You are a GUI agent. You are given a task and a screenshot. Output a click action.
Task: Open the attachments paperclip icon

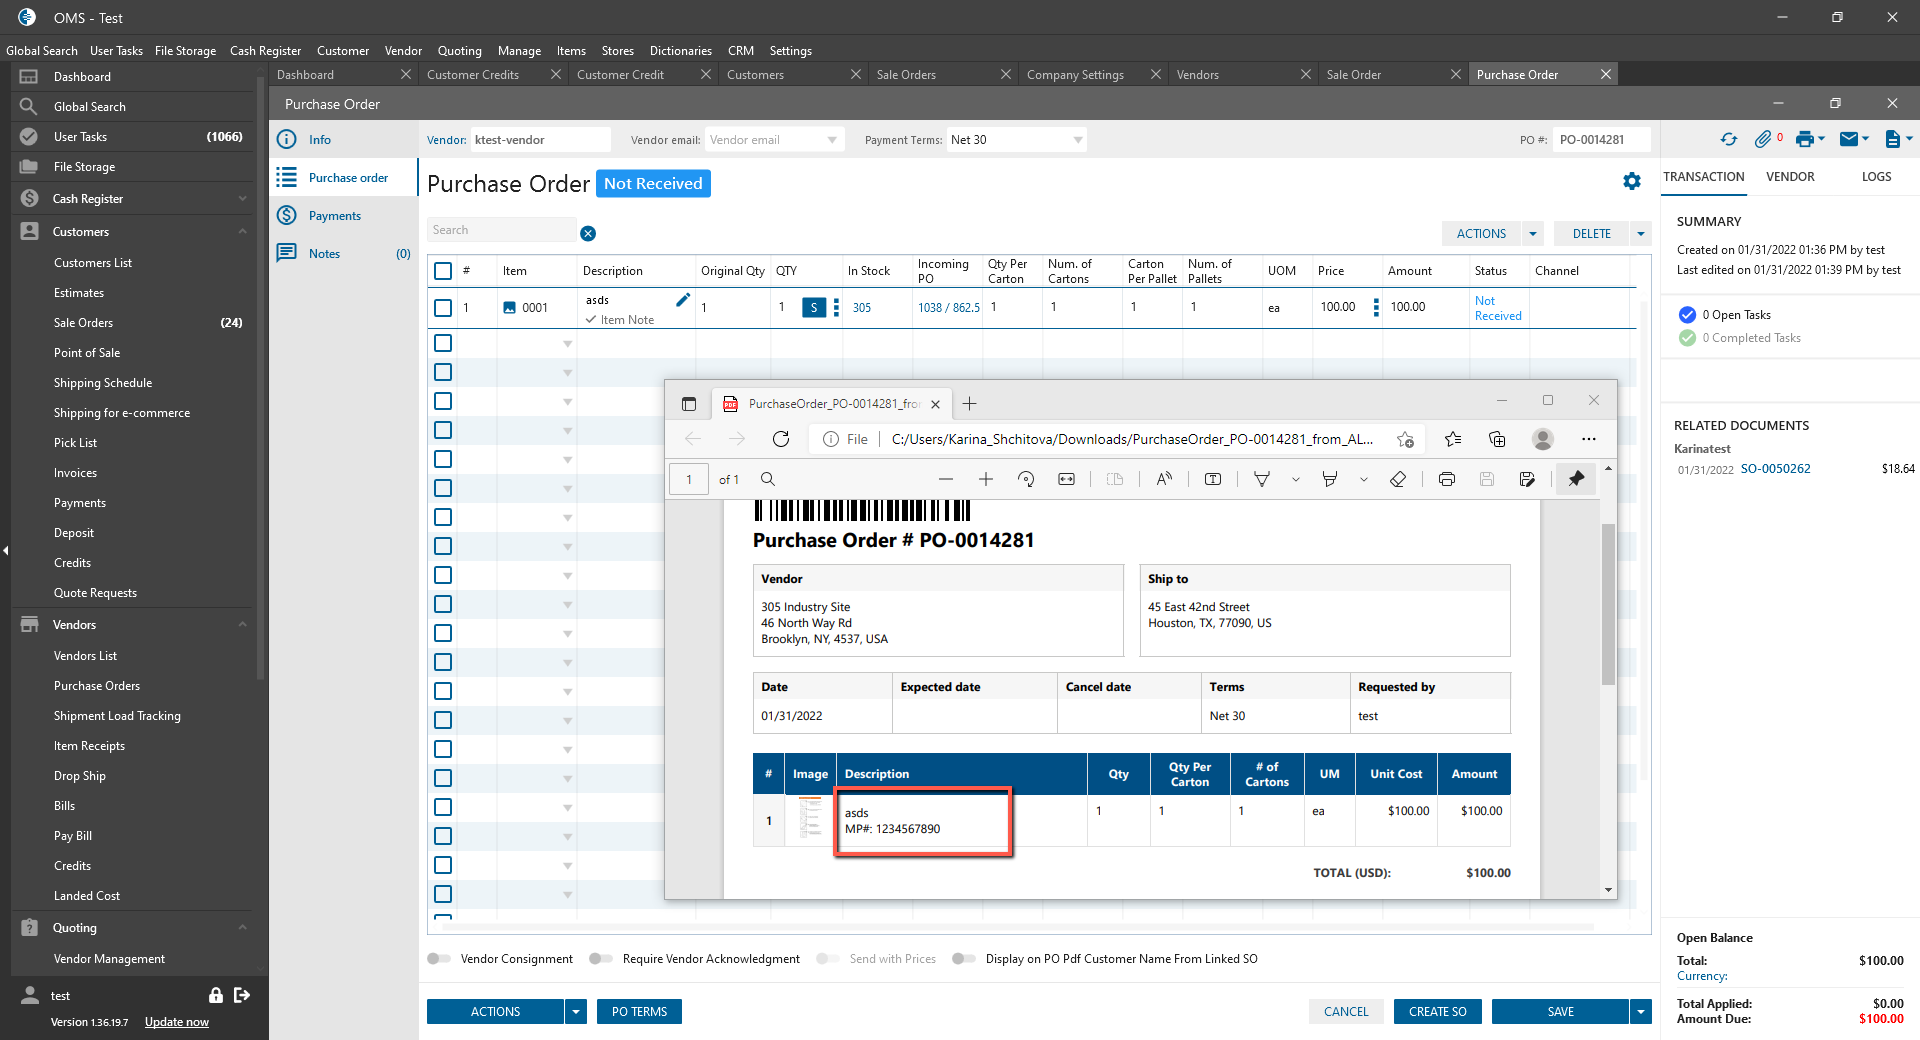[x=1763, y=140]
